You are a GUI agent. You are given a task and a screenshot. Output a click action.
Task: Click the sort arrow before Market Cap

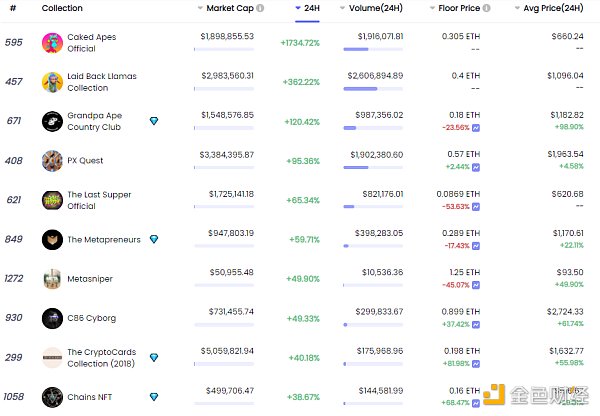point(199,8)
